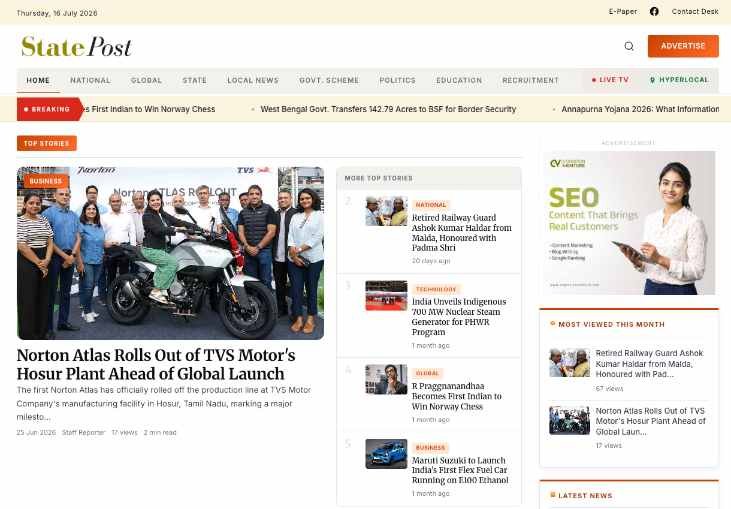Open the Contact Desk link
This screenshot has width=731, height=509.
click(x=695, y=12)
